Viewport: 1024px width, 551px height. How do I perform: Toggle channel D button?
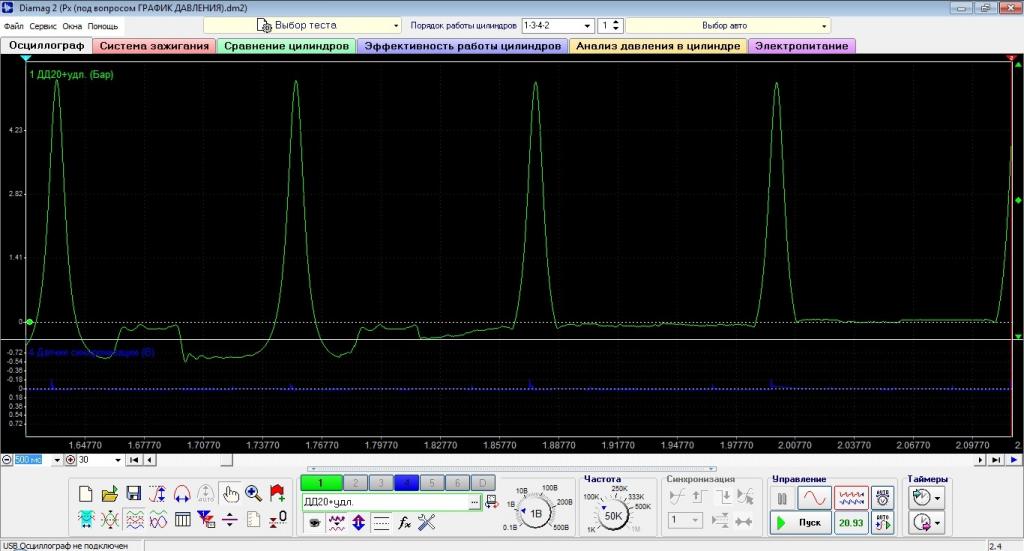483,483
